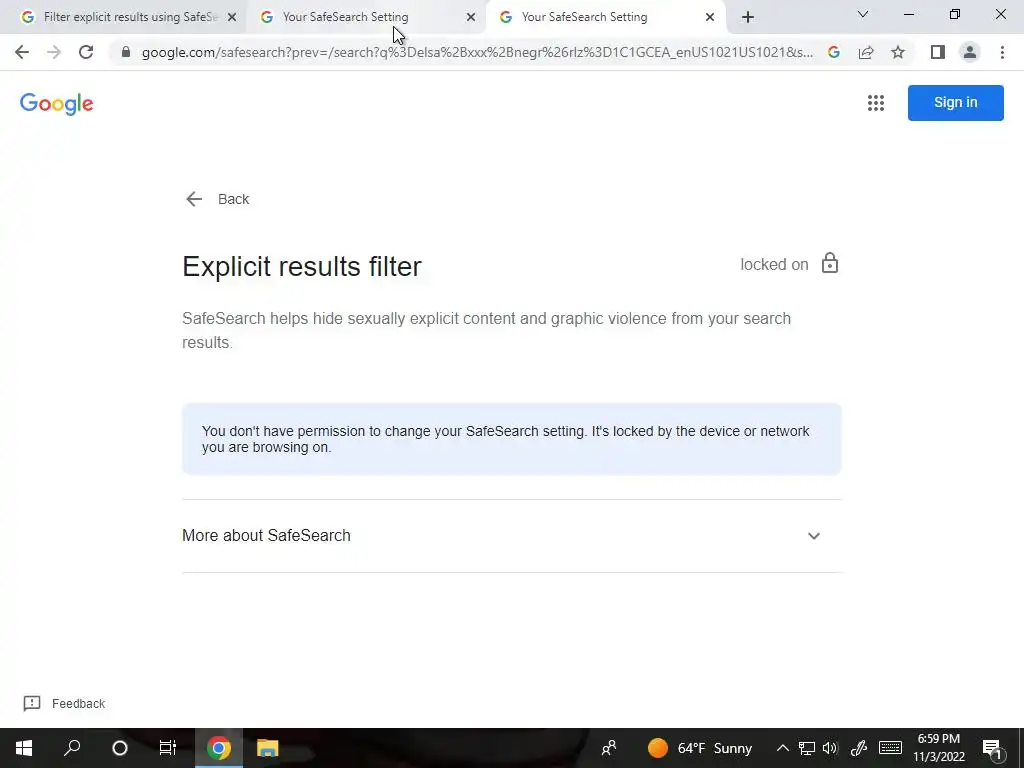Share this page icon in address bar
1024x768 pixels.
[x=866, y=52]
